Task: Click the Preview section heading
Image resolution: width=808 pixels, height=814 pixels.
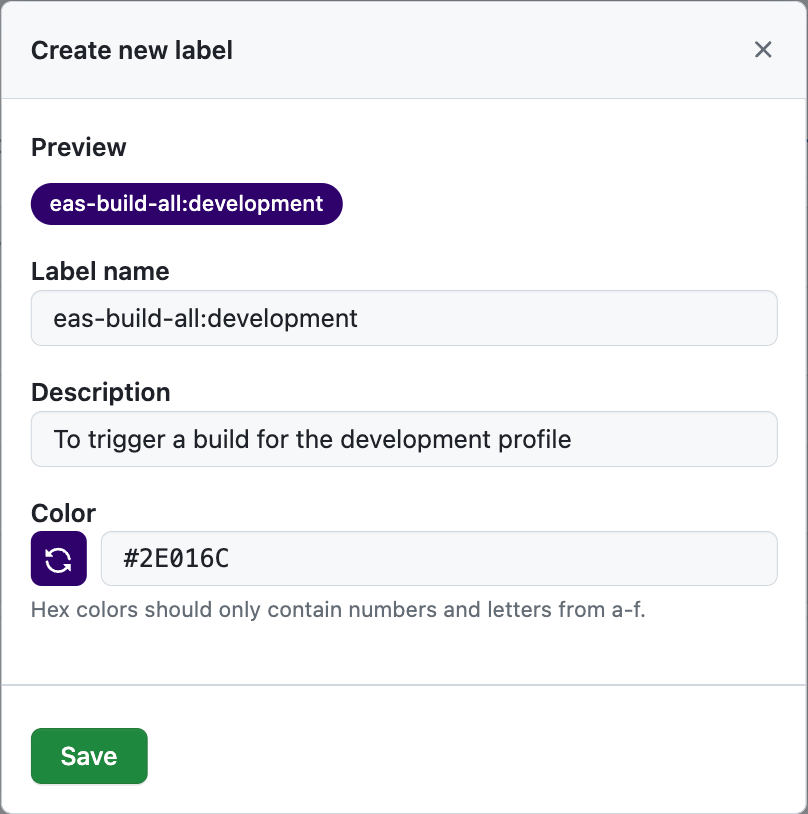Action: pos(78,147)
